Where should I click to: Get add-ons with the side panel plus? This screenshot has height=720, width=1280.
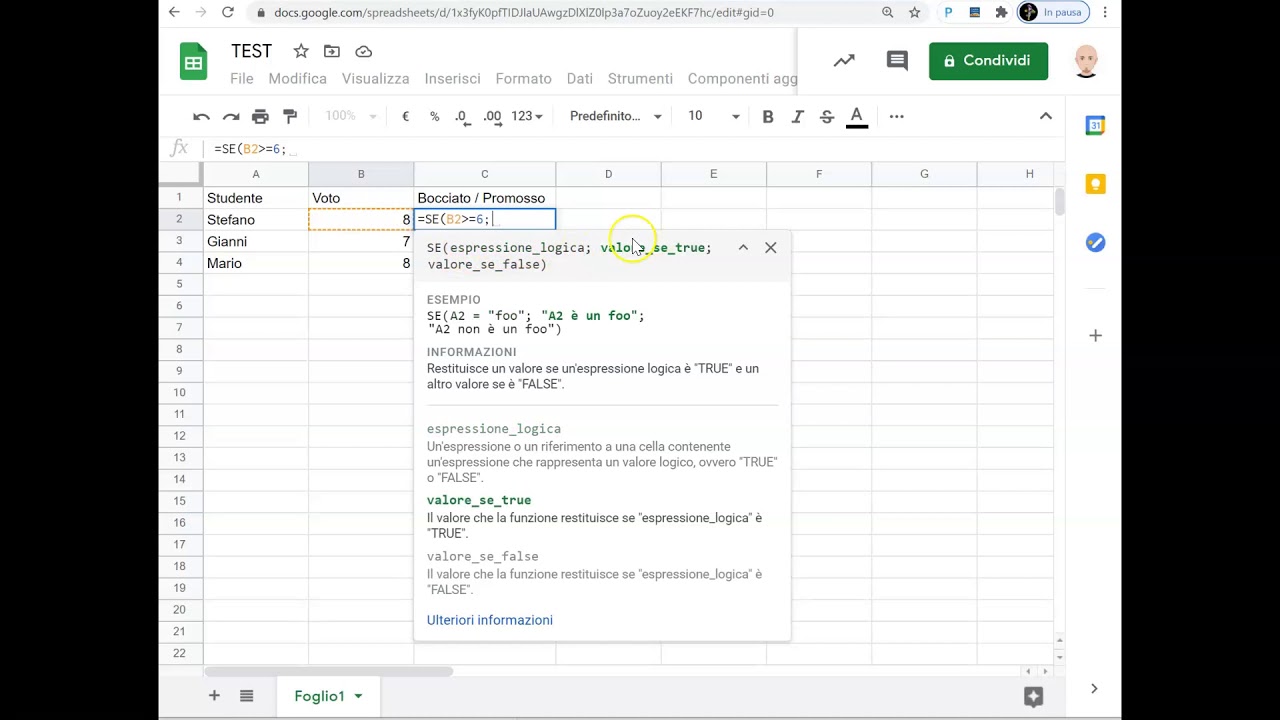coord(1095,336)
